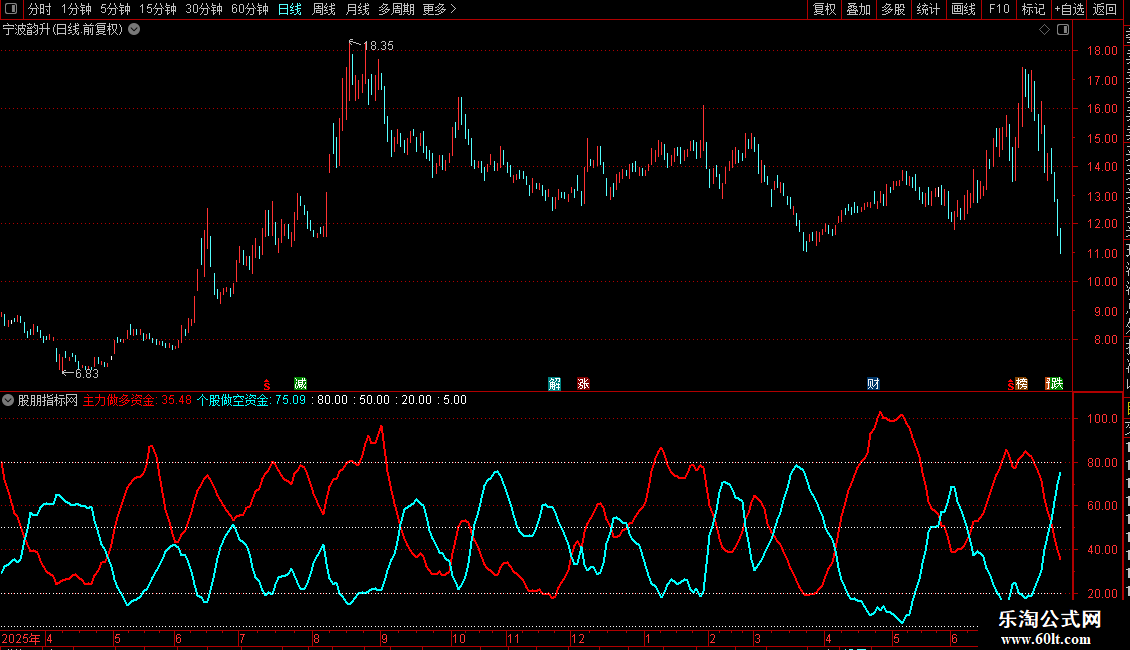
Task: Switch to 分时 intraday chart
Action: (40, 9)
